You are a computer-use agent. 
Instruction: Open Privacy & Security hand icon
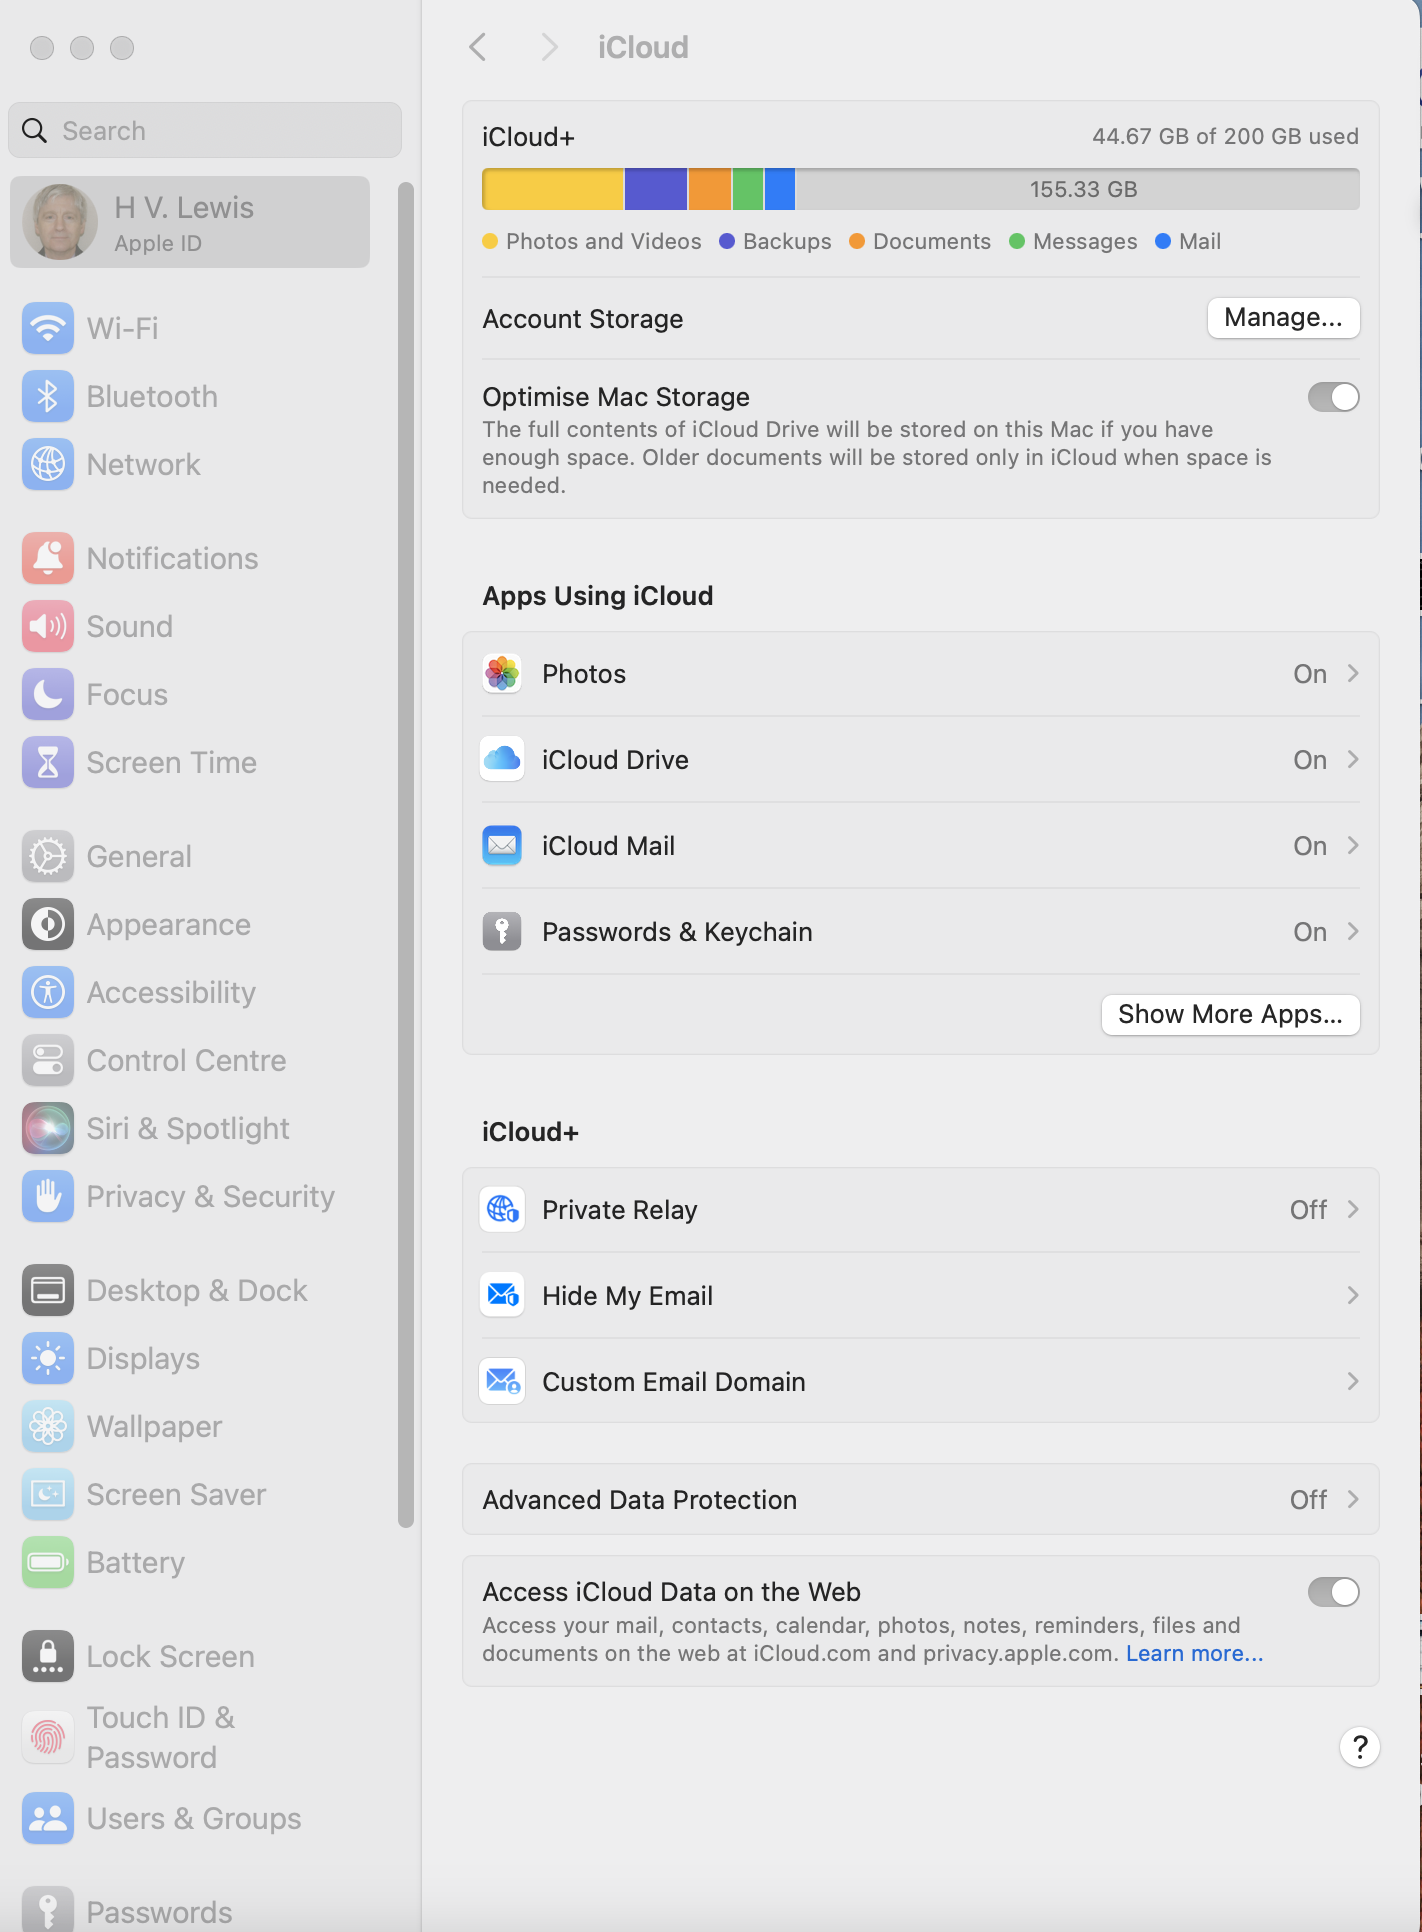(48, 1196)
